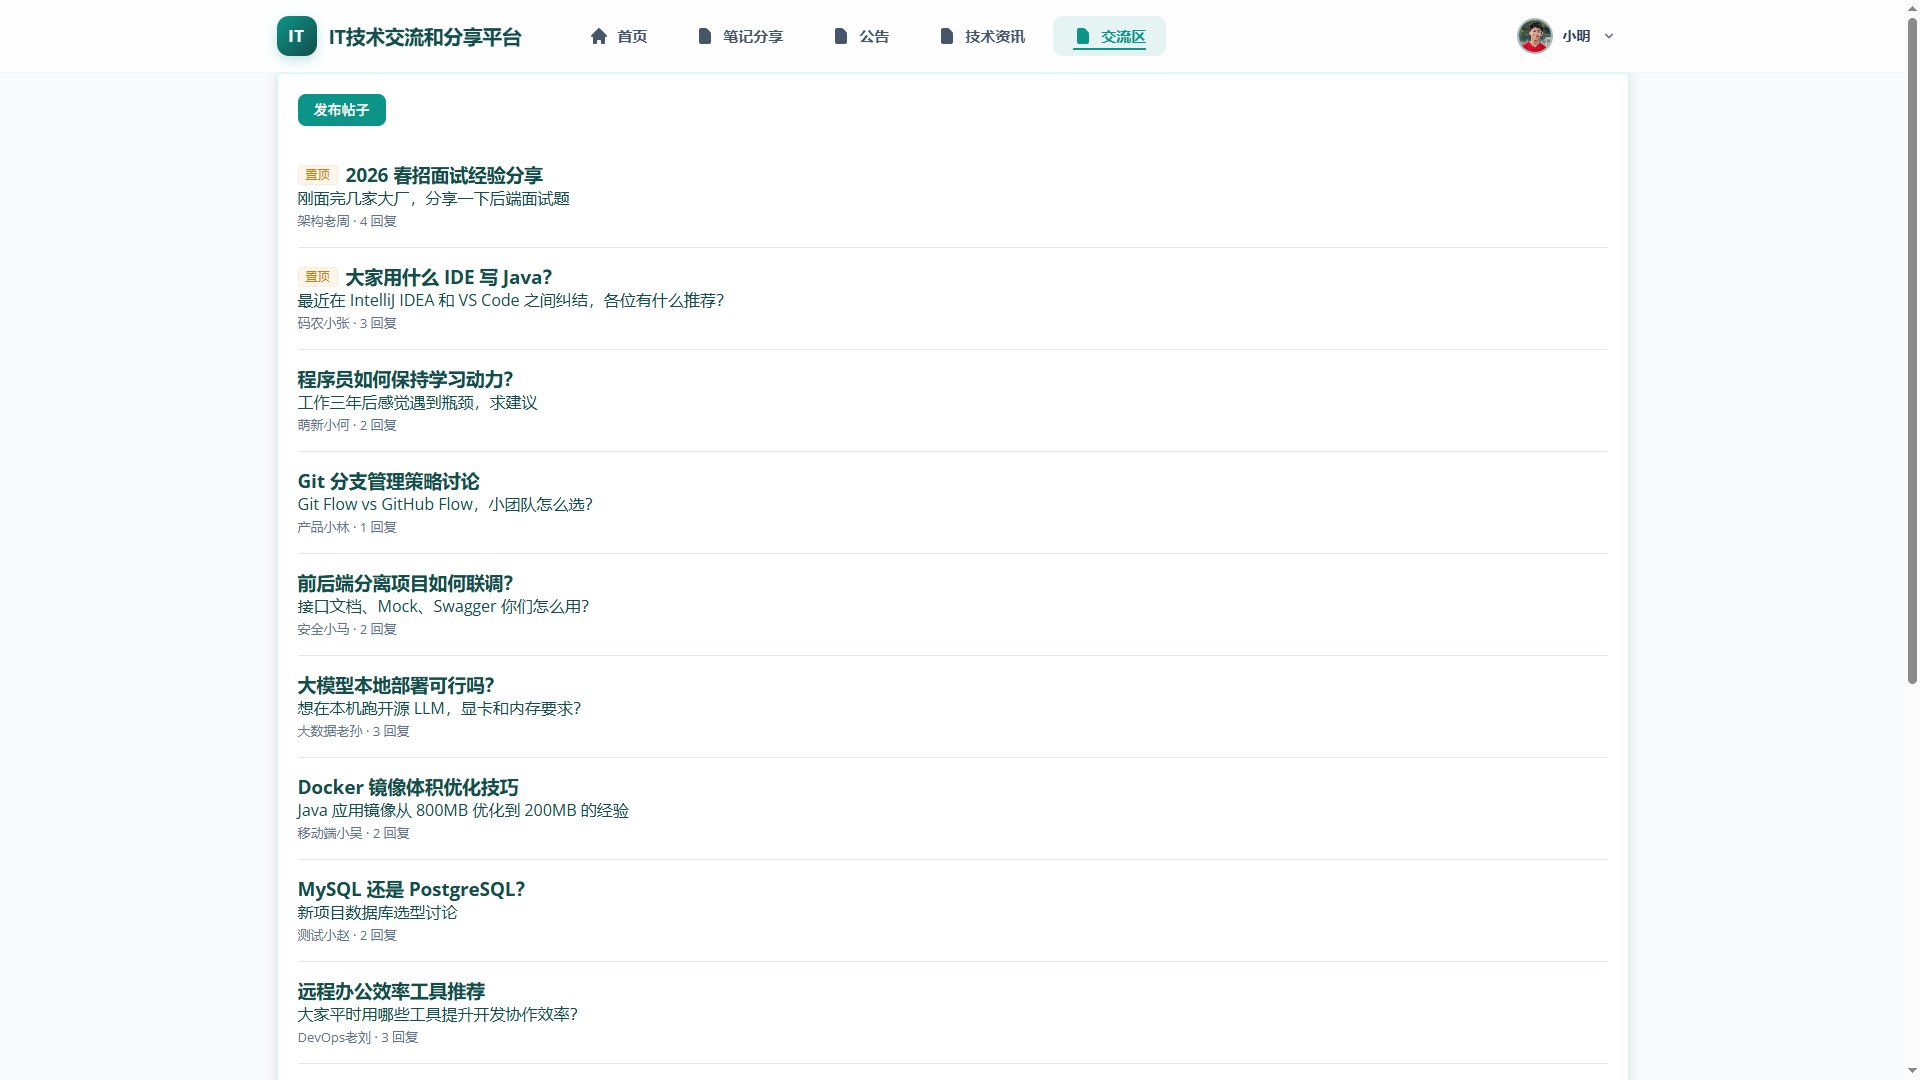The height and width of the screenshot is (1080, 1920).
Task: Click the document icon beside 交流区
Action: 1082,36
